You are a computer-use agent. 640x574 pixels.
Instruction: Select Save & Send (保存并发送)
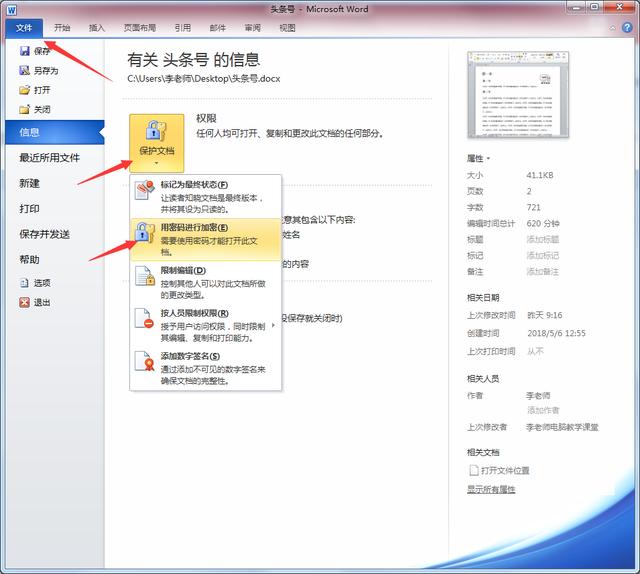[44, 234]
